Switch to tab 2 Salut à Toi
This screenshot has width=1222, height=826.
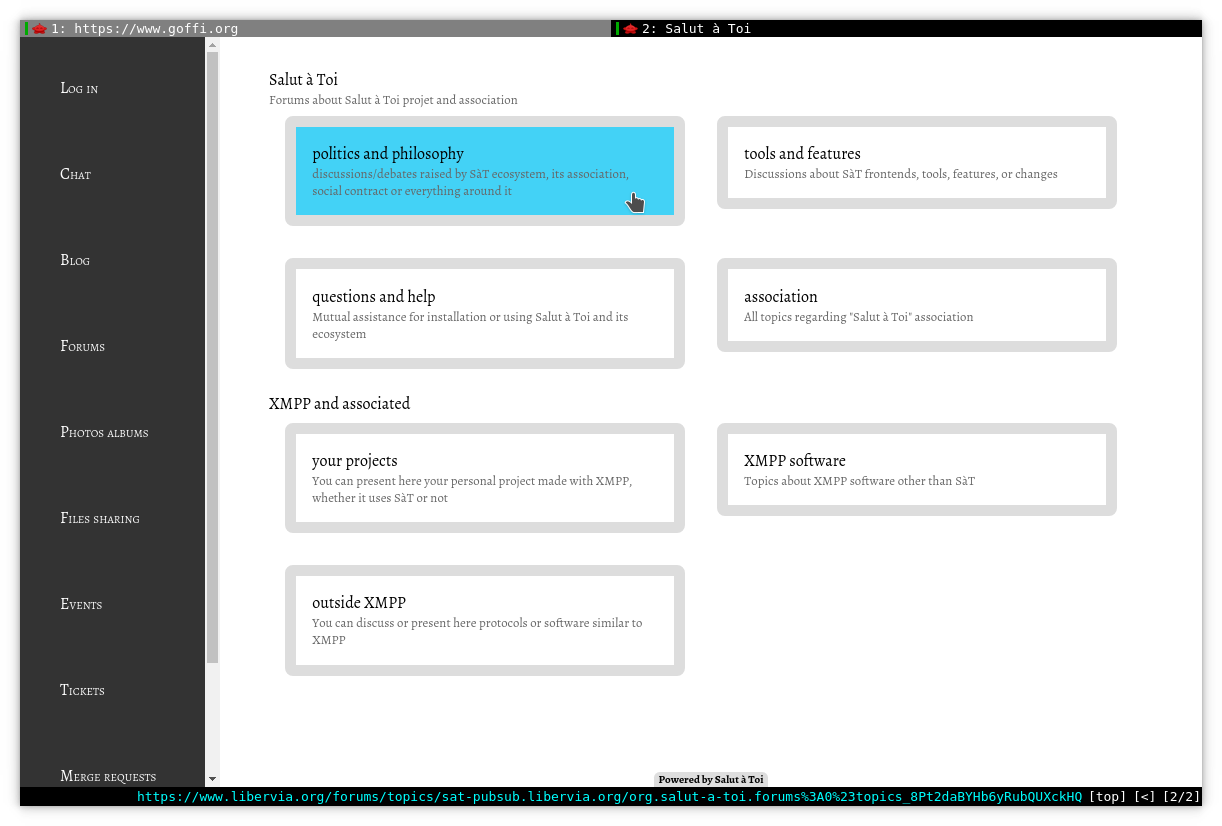click(906, 28)
